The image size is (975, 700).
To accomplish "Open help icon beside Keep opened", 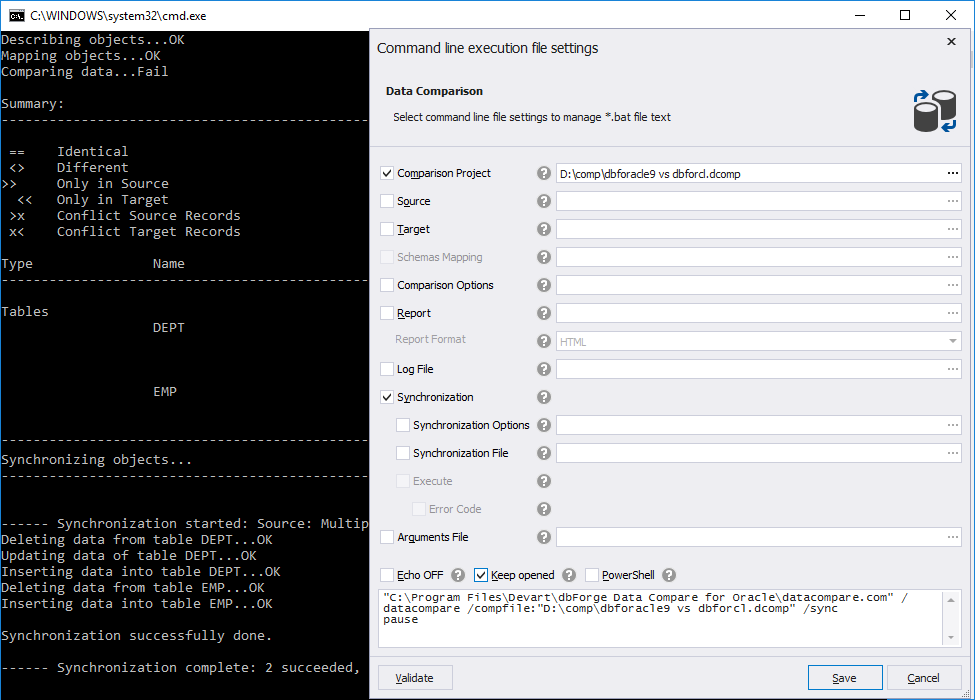I will 569,575.
